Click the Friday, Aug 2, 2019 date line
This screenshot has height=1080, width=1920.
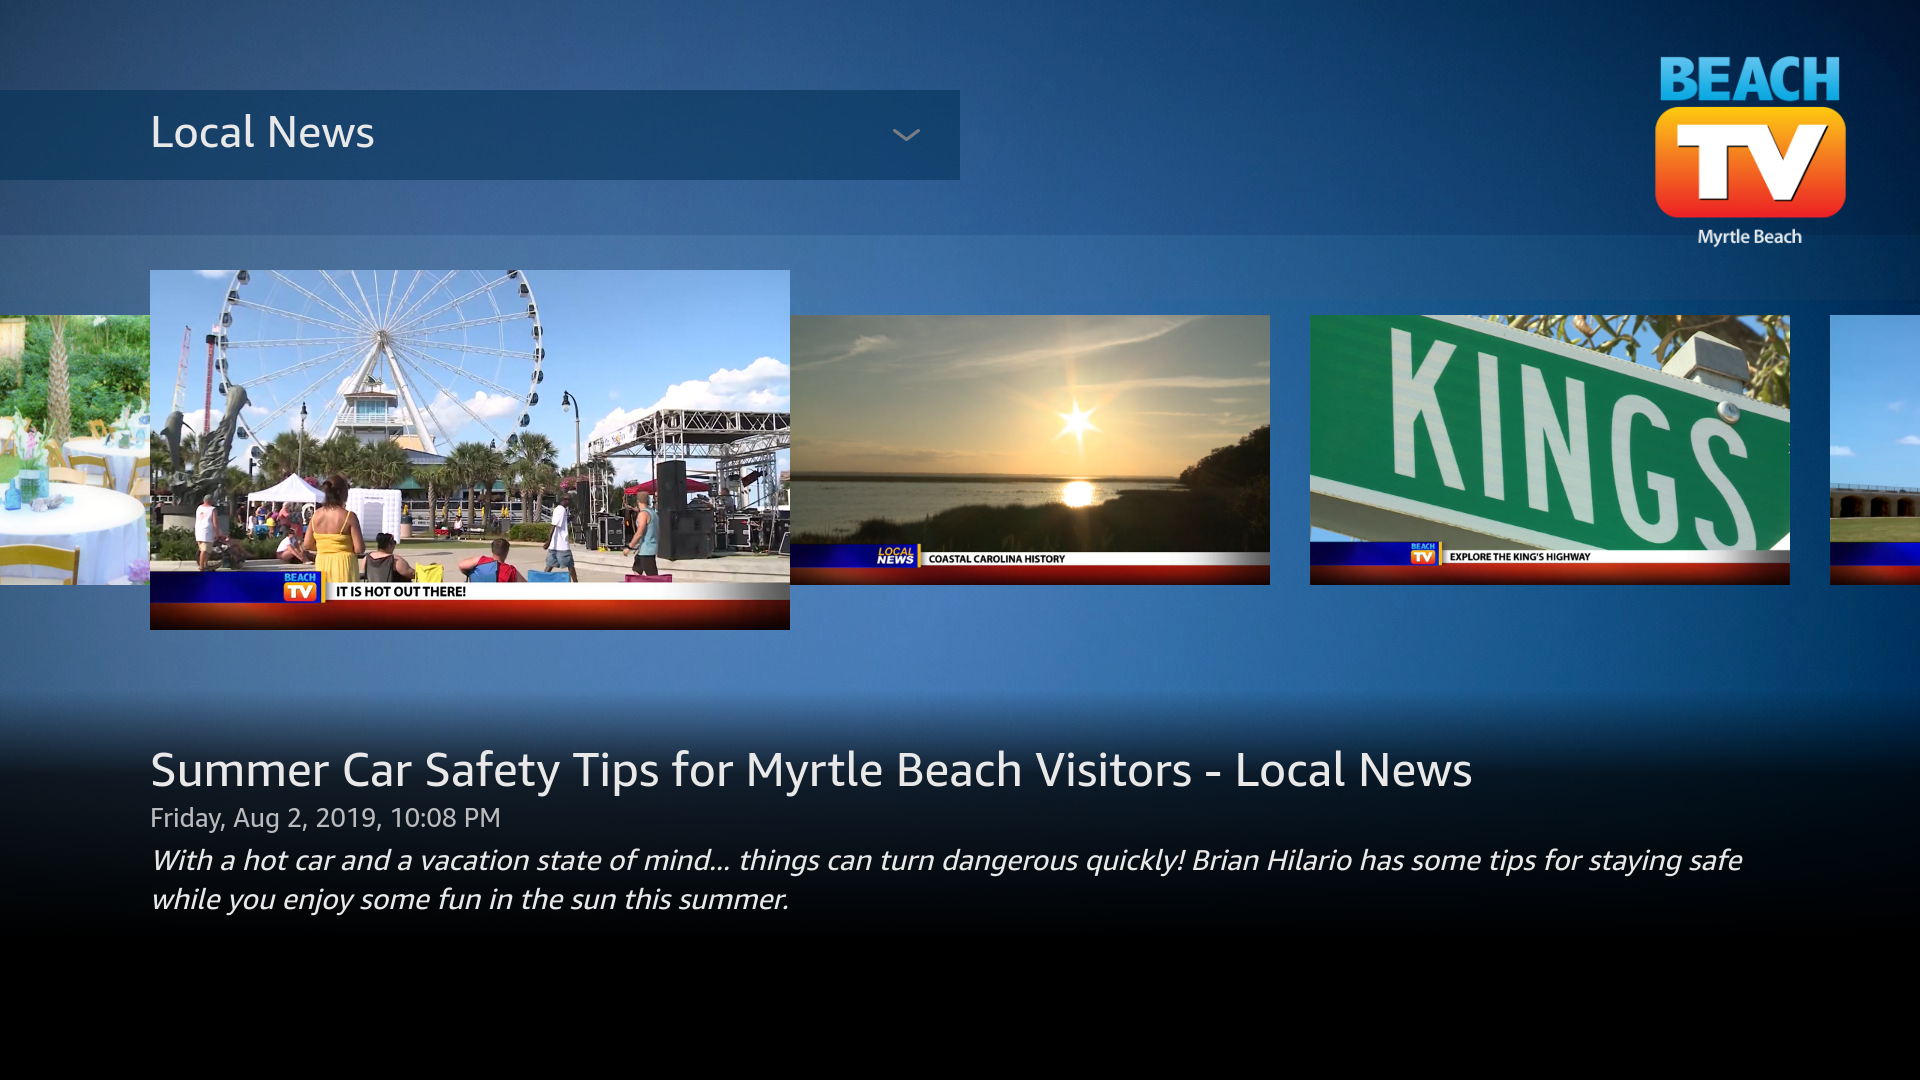(325, 818)
